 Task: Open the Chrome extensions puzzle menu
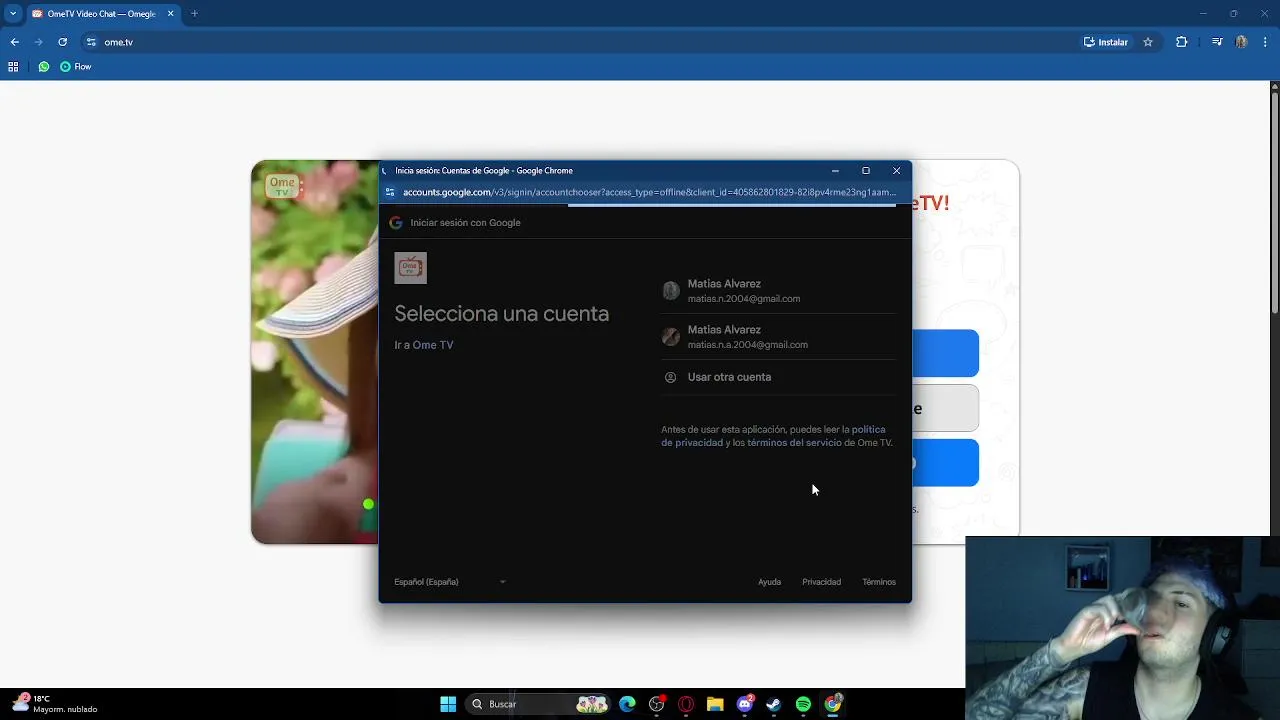pos(1181,42)
